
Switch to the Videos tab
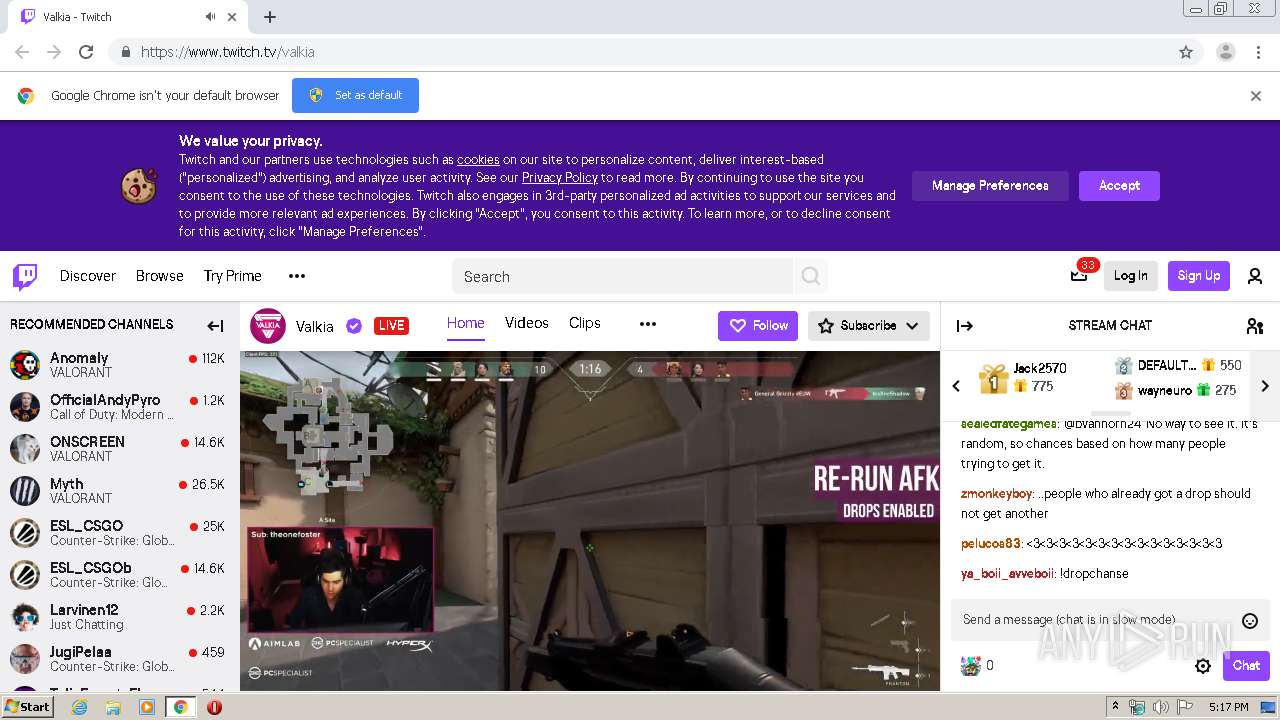tap(527, 323)
